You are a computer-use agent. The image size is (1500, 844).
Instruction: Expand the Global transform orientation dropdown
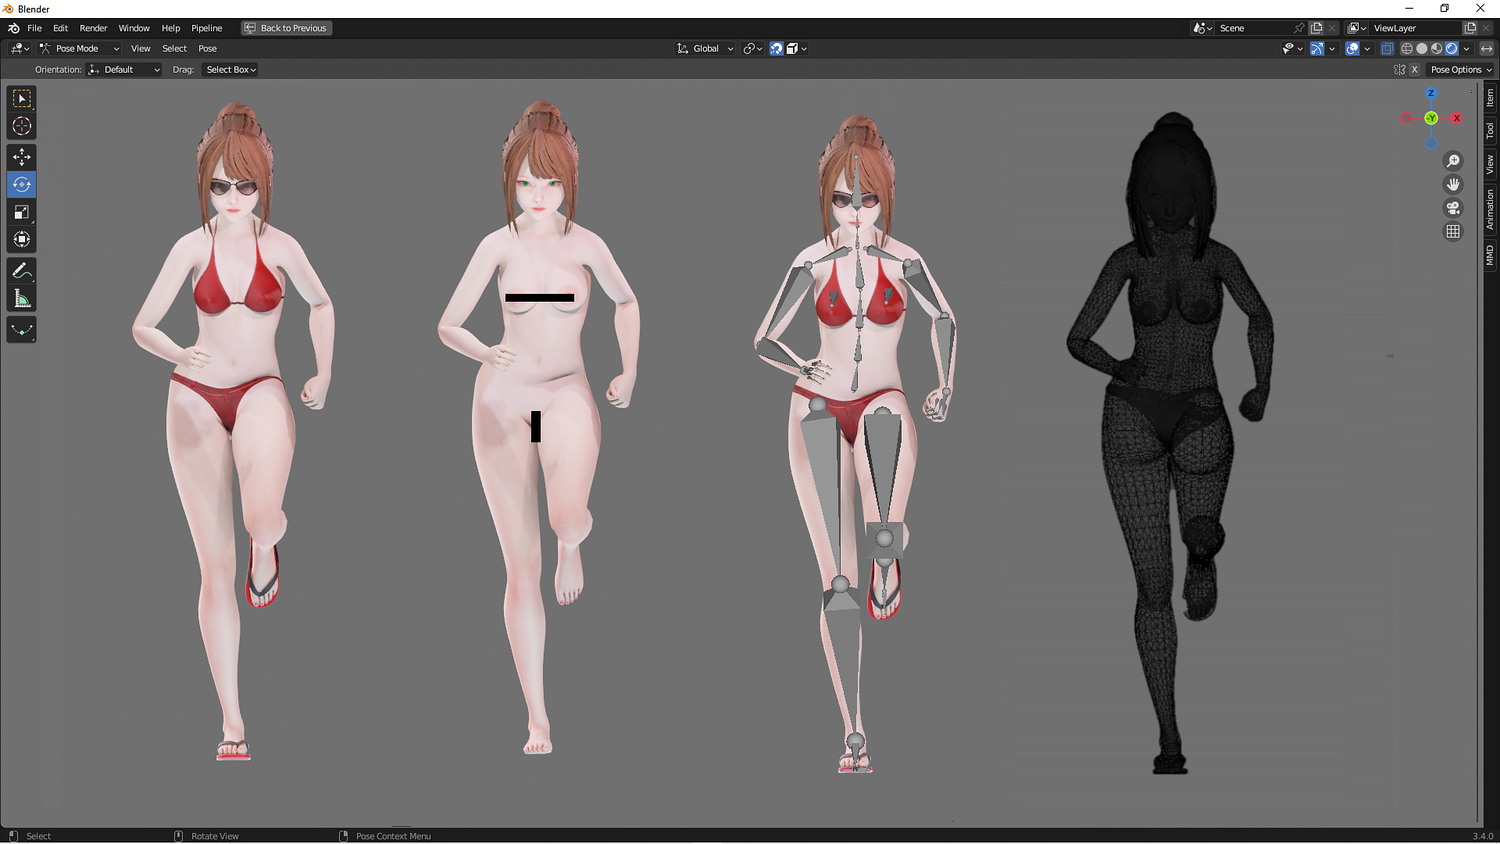coord(705,48)
